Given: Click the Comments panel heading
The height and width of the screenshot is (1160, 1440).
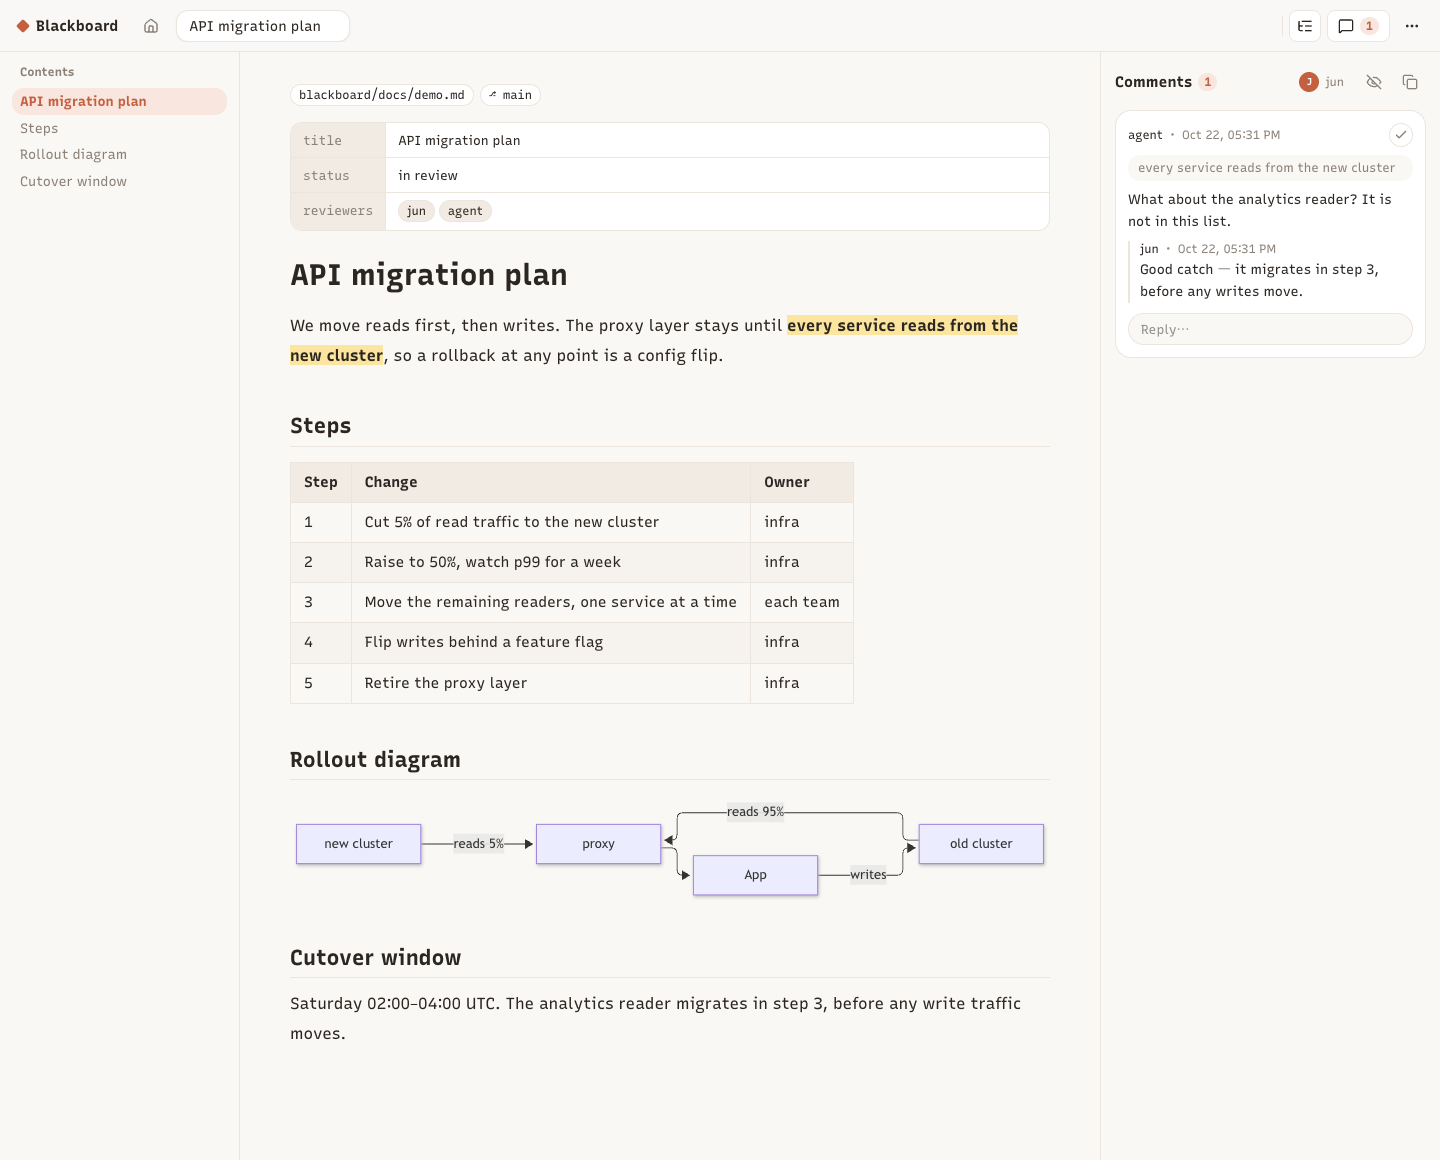Looking at the screenshot, I should 1153,82.
